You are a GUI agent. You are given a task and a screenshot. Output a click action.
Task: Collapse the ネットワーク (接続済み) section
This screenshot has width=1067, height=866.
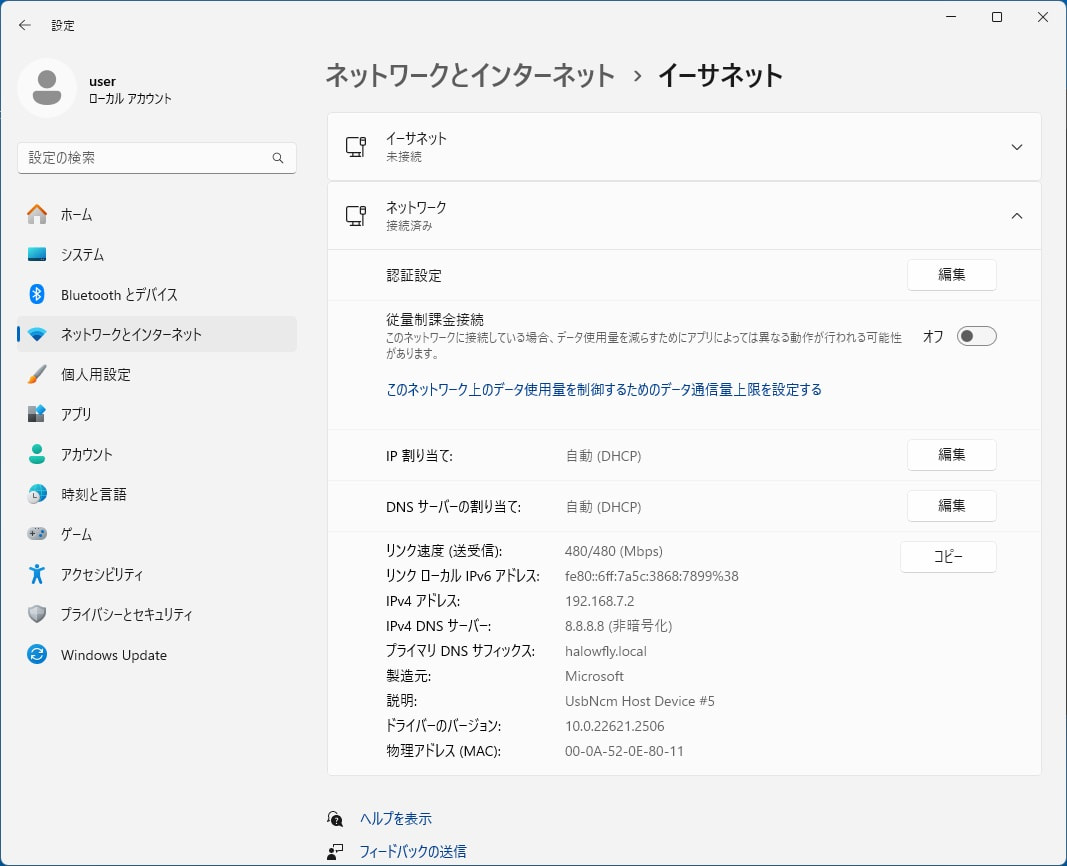click(x=1016, y=216)
